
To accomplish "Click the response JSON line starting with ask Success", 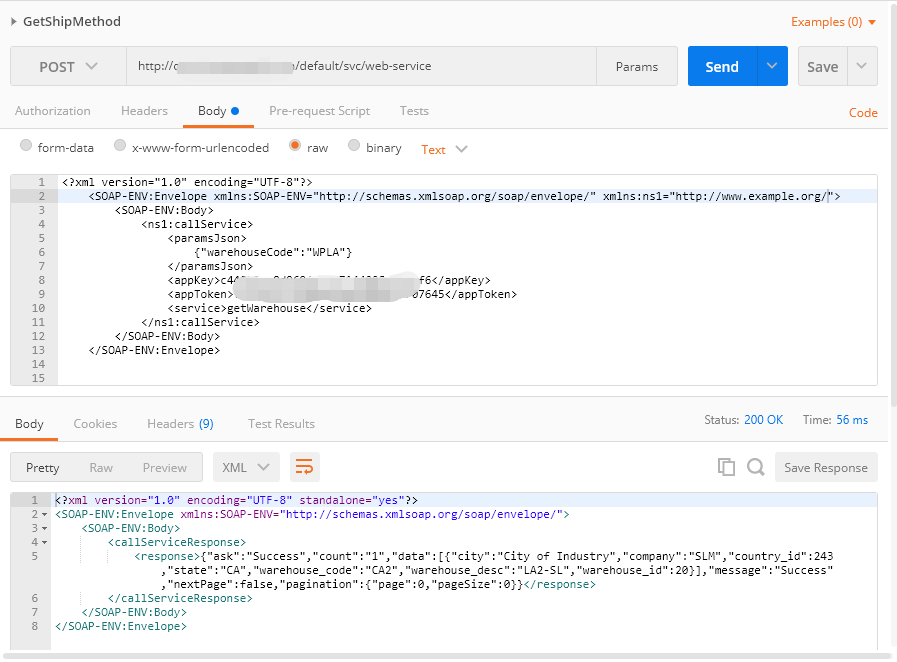I will tap(483, 556).
